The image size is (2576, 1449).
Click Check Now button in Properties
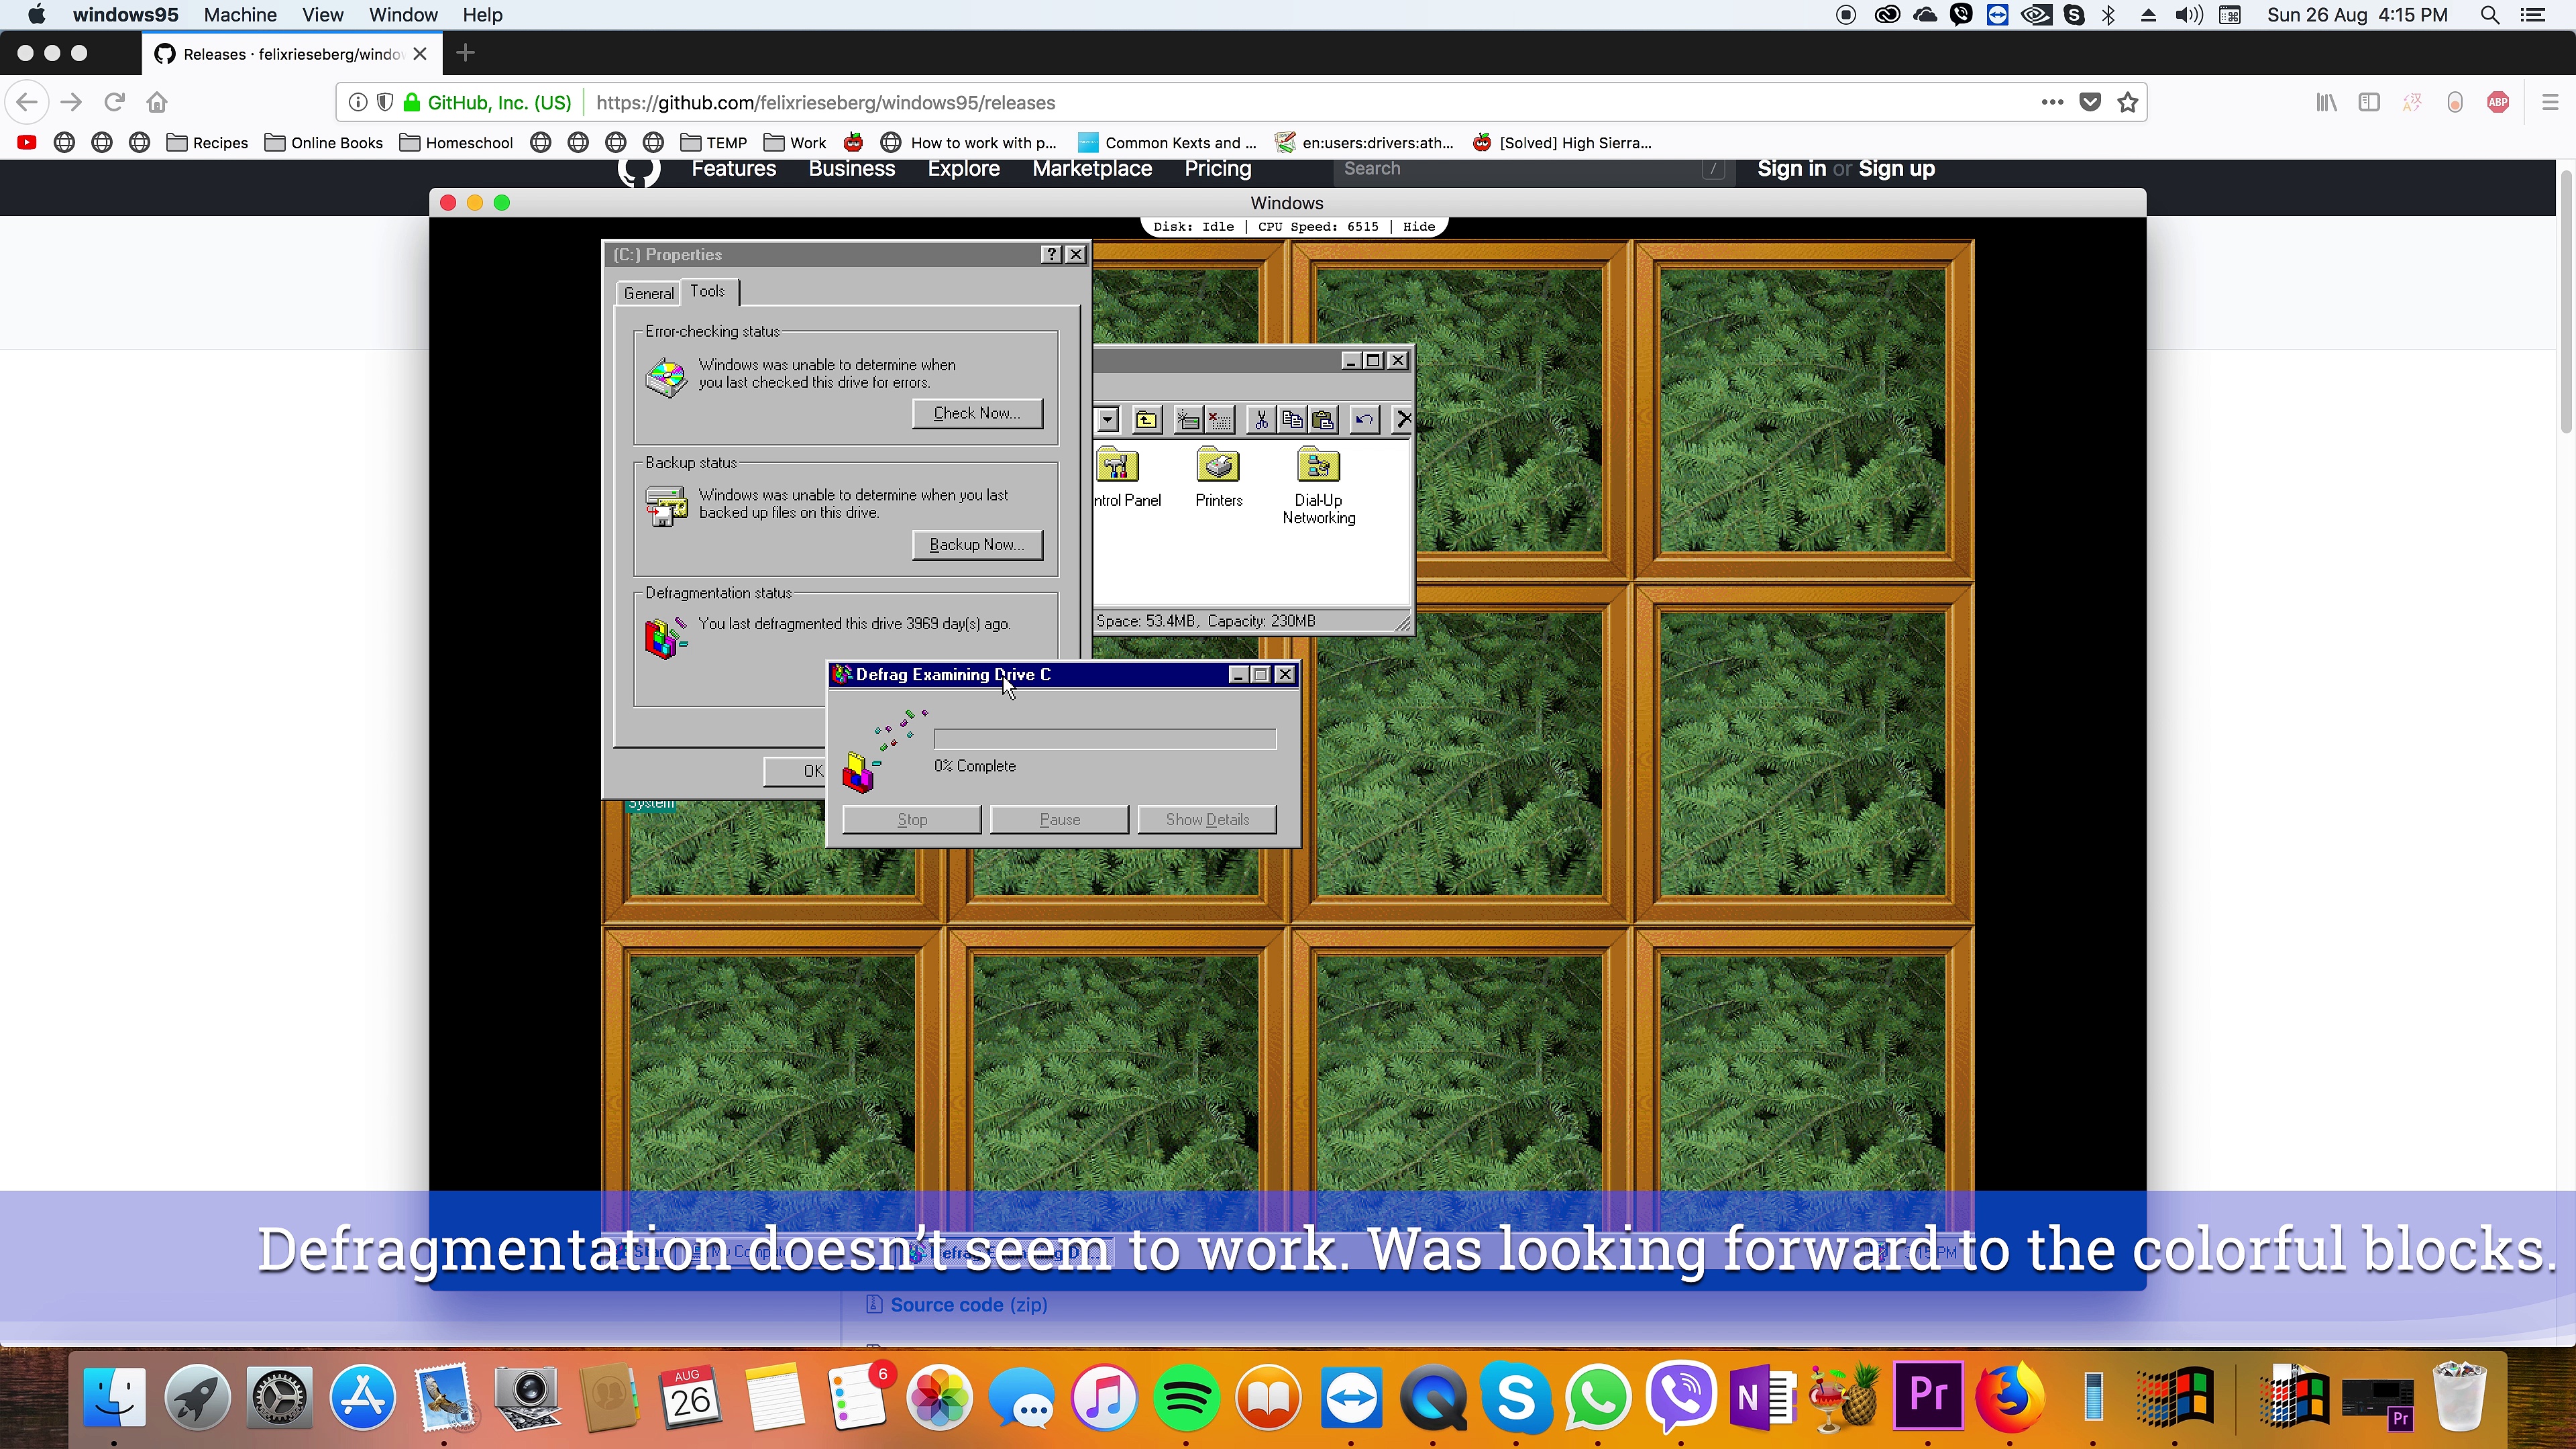(977, 413)
